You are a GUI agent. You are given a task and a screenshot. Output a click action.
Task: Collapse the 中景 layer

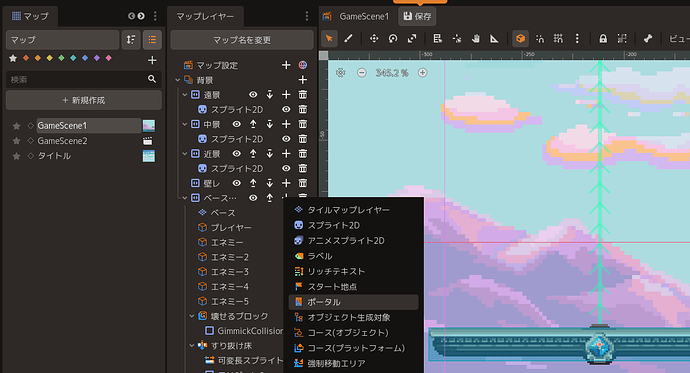pyautogui.click(x=185, y=124)
